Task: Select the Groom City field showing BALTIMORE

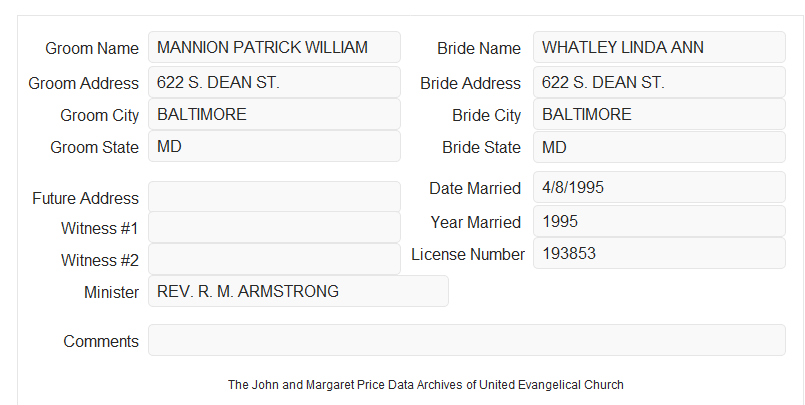Action: coord(274,114)
